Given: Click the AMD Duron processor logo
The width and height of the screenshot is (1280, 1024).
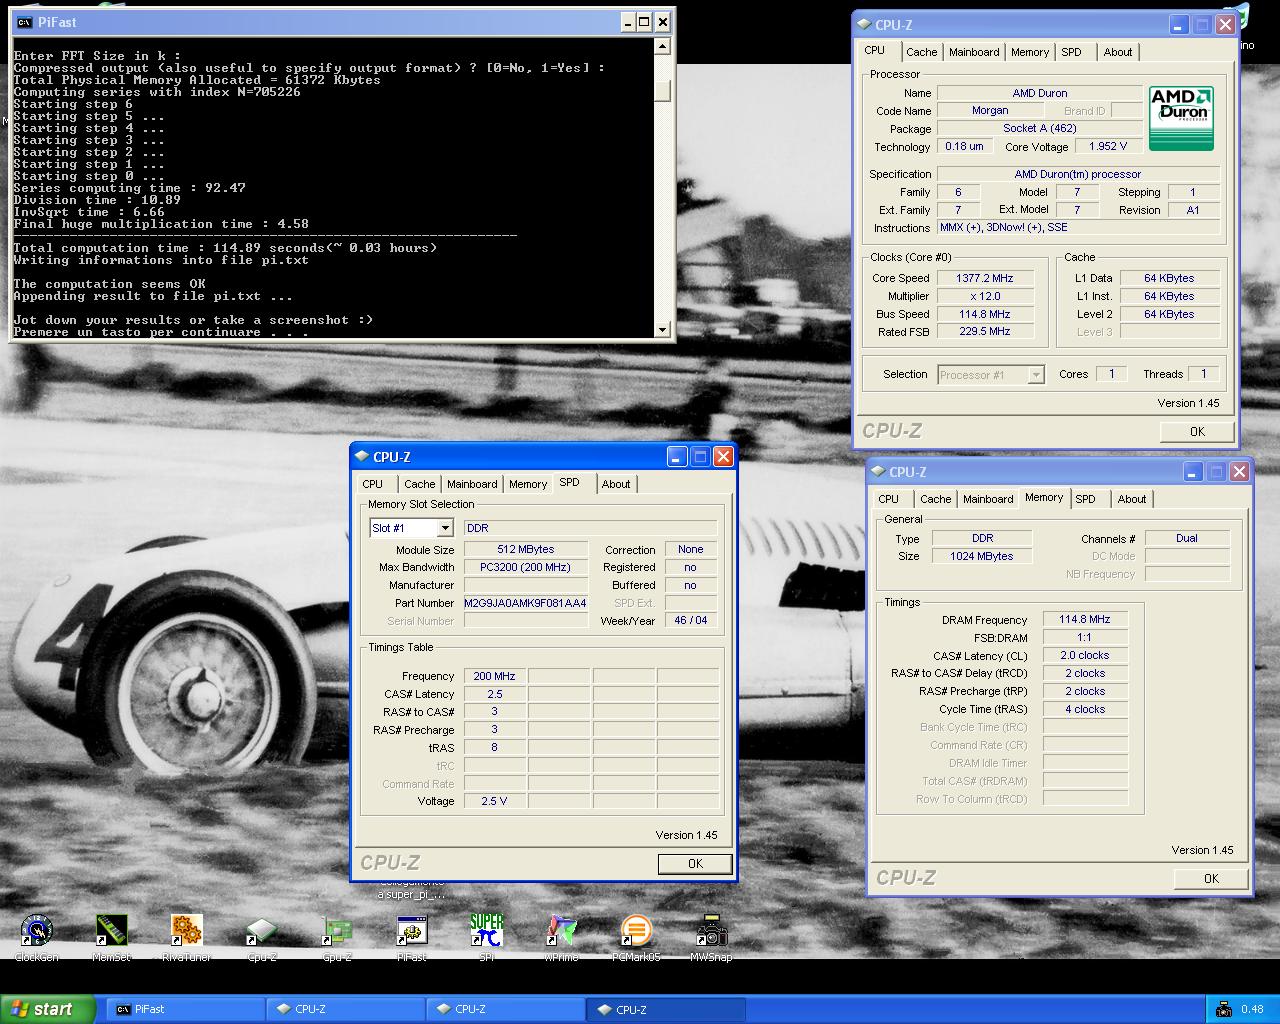Looking at the screenshot, I should pos(1181,118).
